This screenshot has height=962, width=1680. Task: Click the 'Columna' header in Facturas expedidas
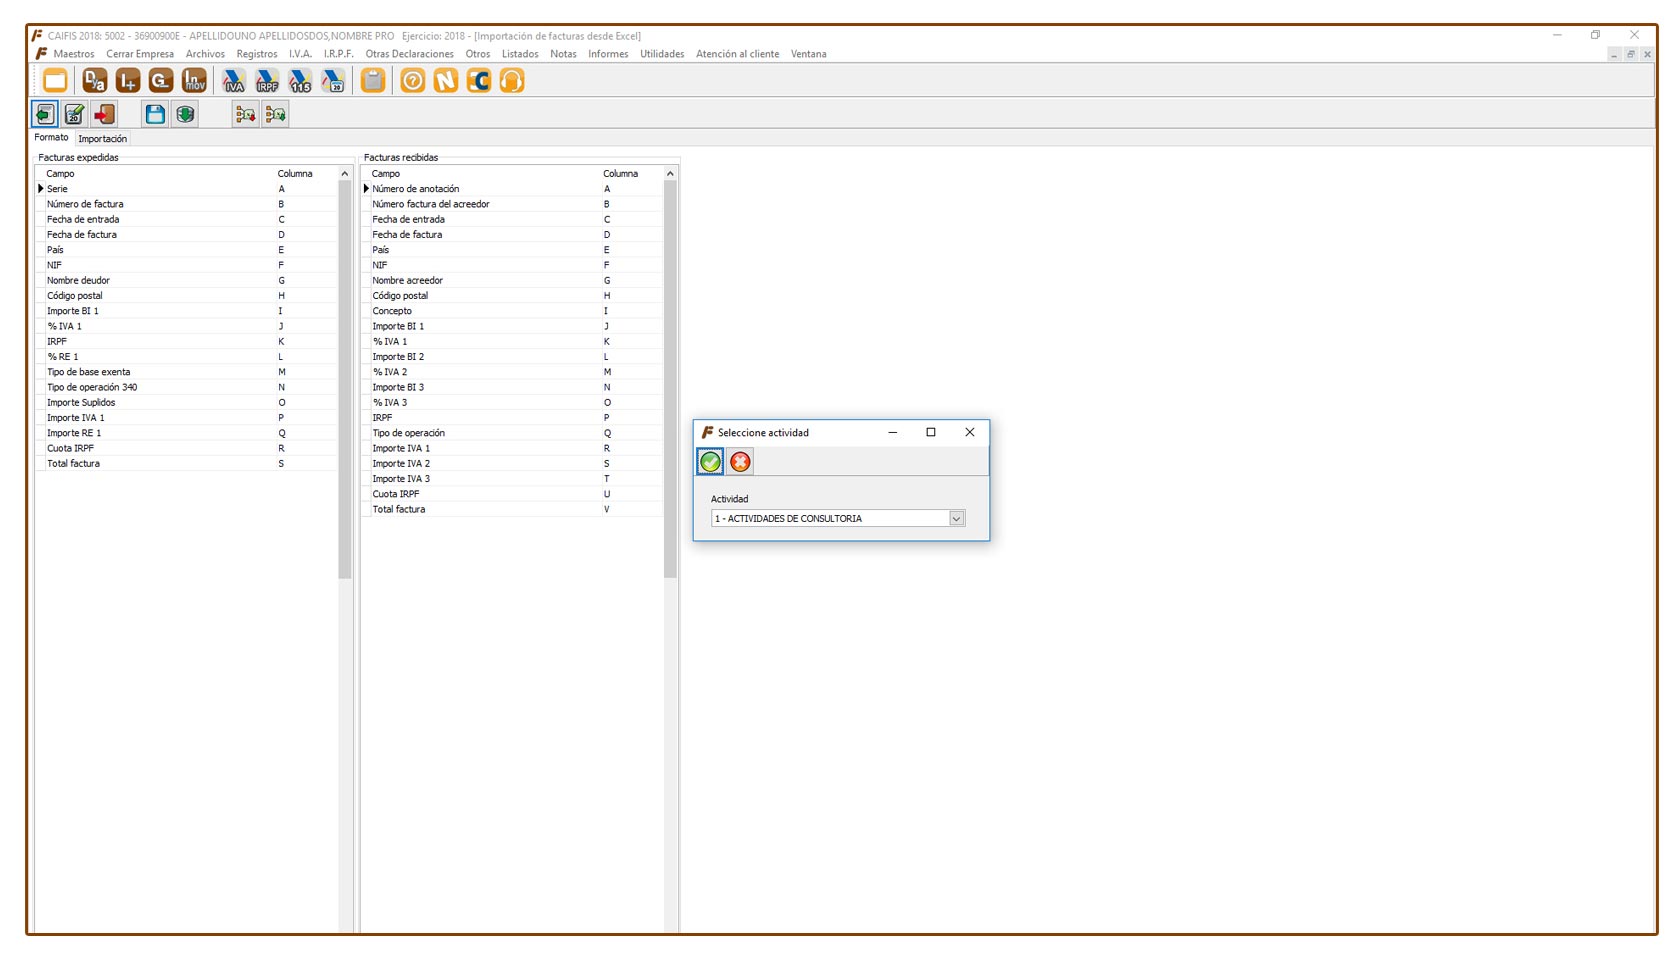pos(295,174)
